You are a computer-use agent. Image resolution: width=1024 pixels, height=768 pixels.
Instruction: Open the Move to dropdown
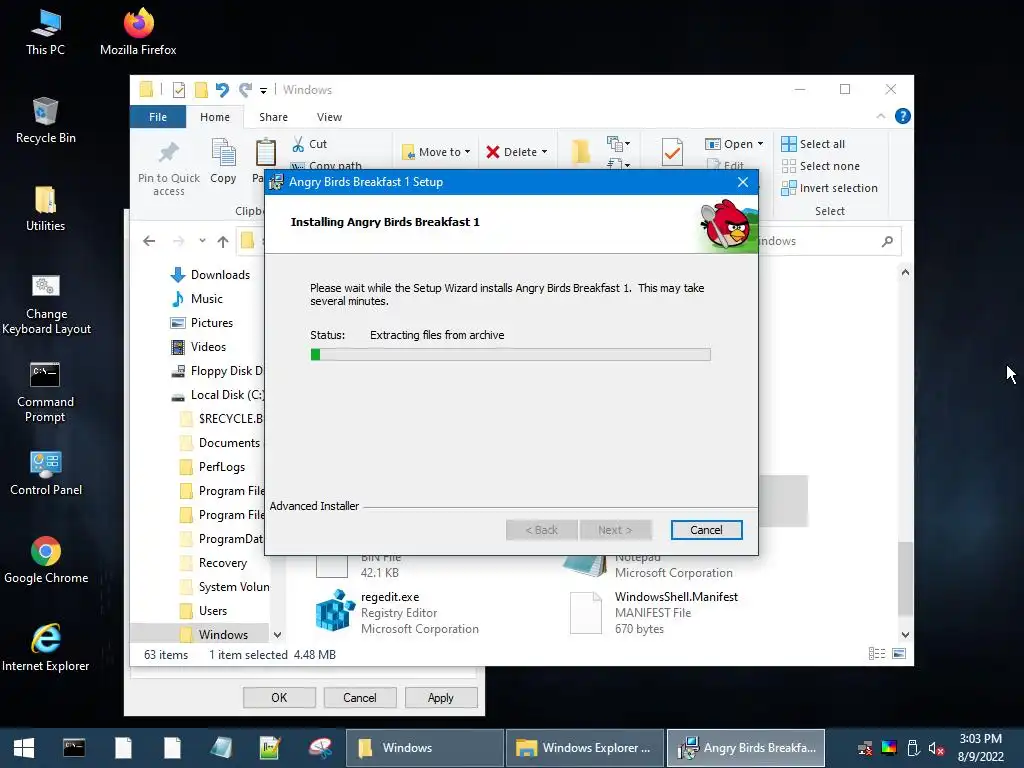(x=436, y=152)
